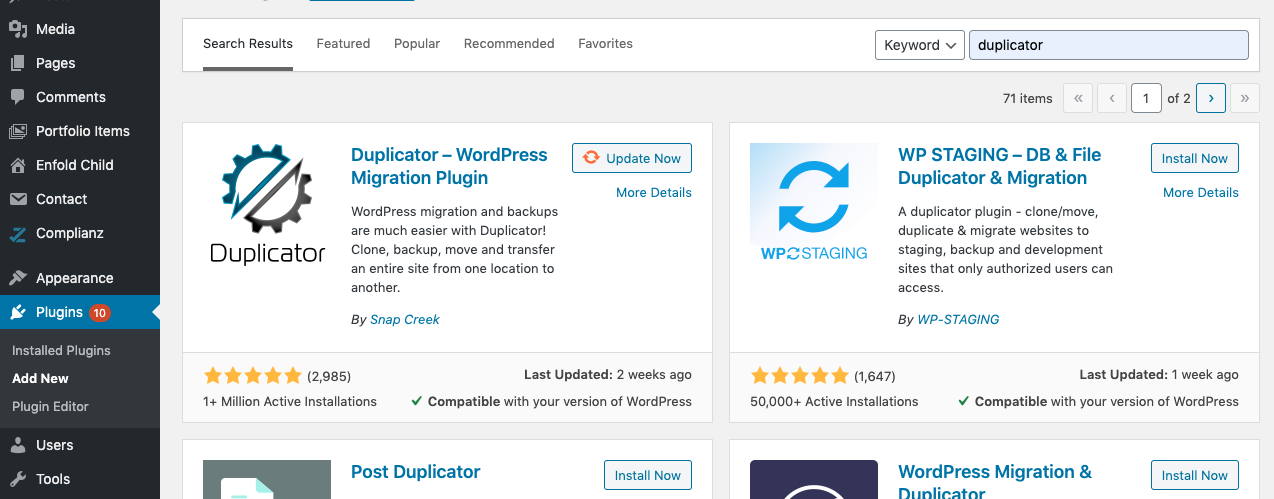This screenshot has width=1274, height=499.
Task: Install the WP STAGING plugin
Action: [1195, 158]
